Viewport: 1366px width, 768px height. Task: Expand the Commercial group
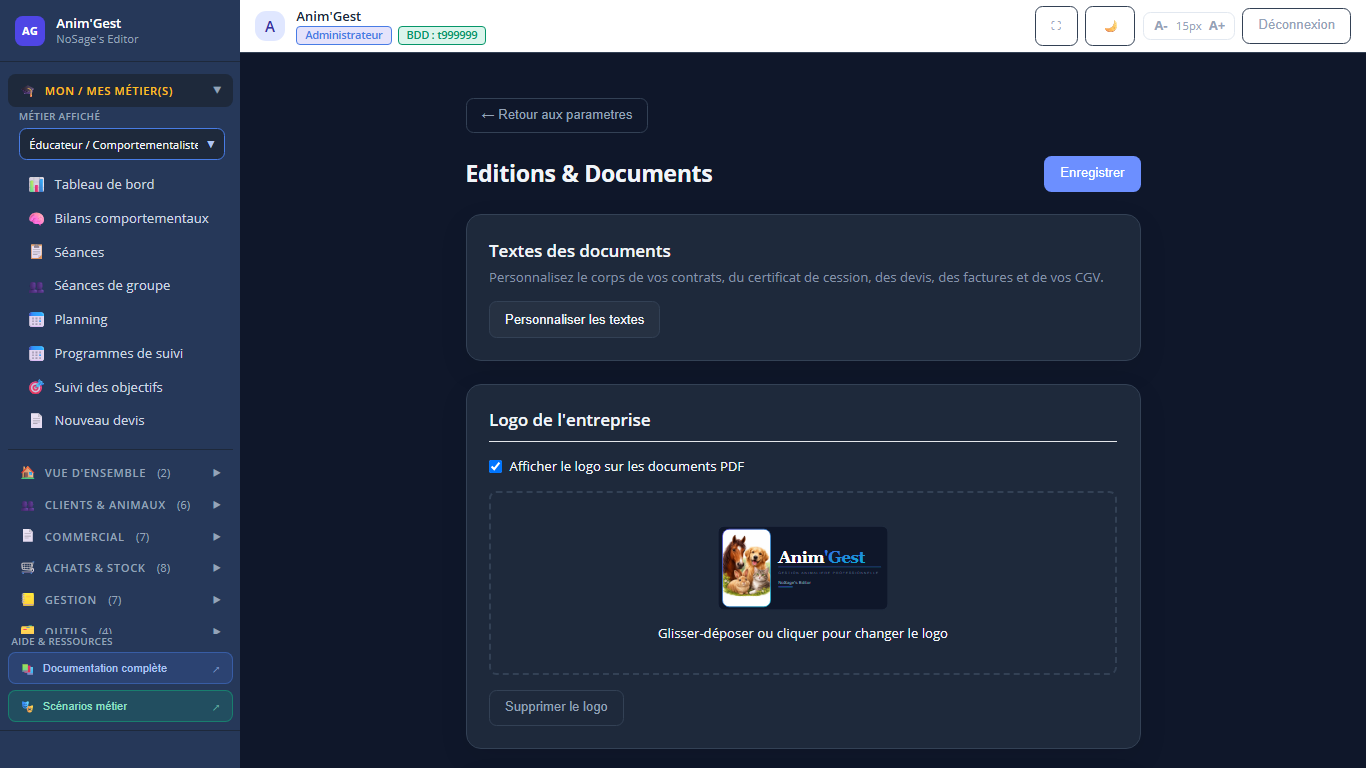pyautogui.click(x=120, y=537)
